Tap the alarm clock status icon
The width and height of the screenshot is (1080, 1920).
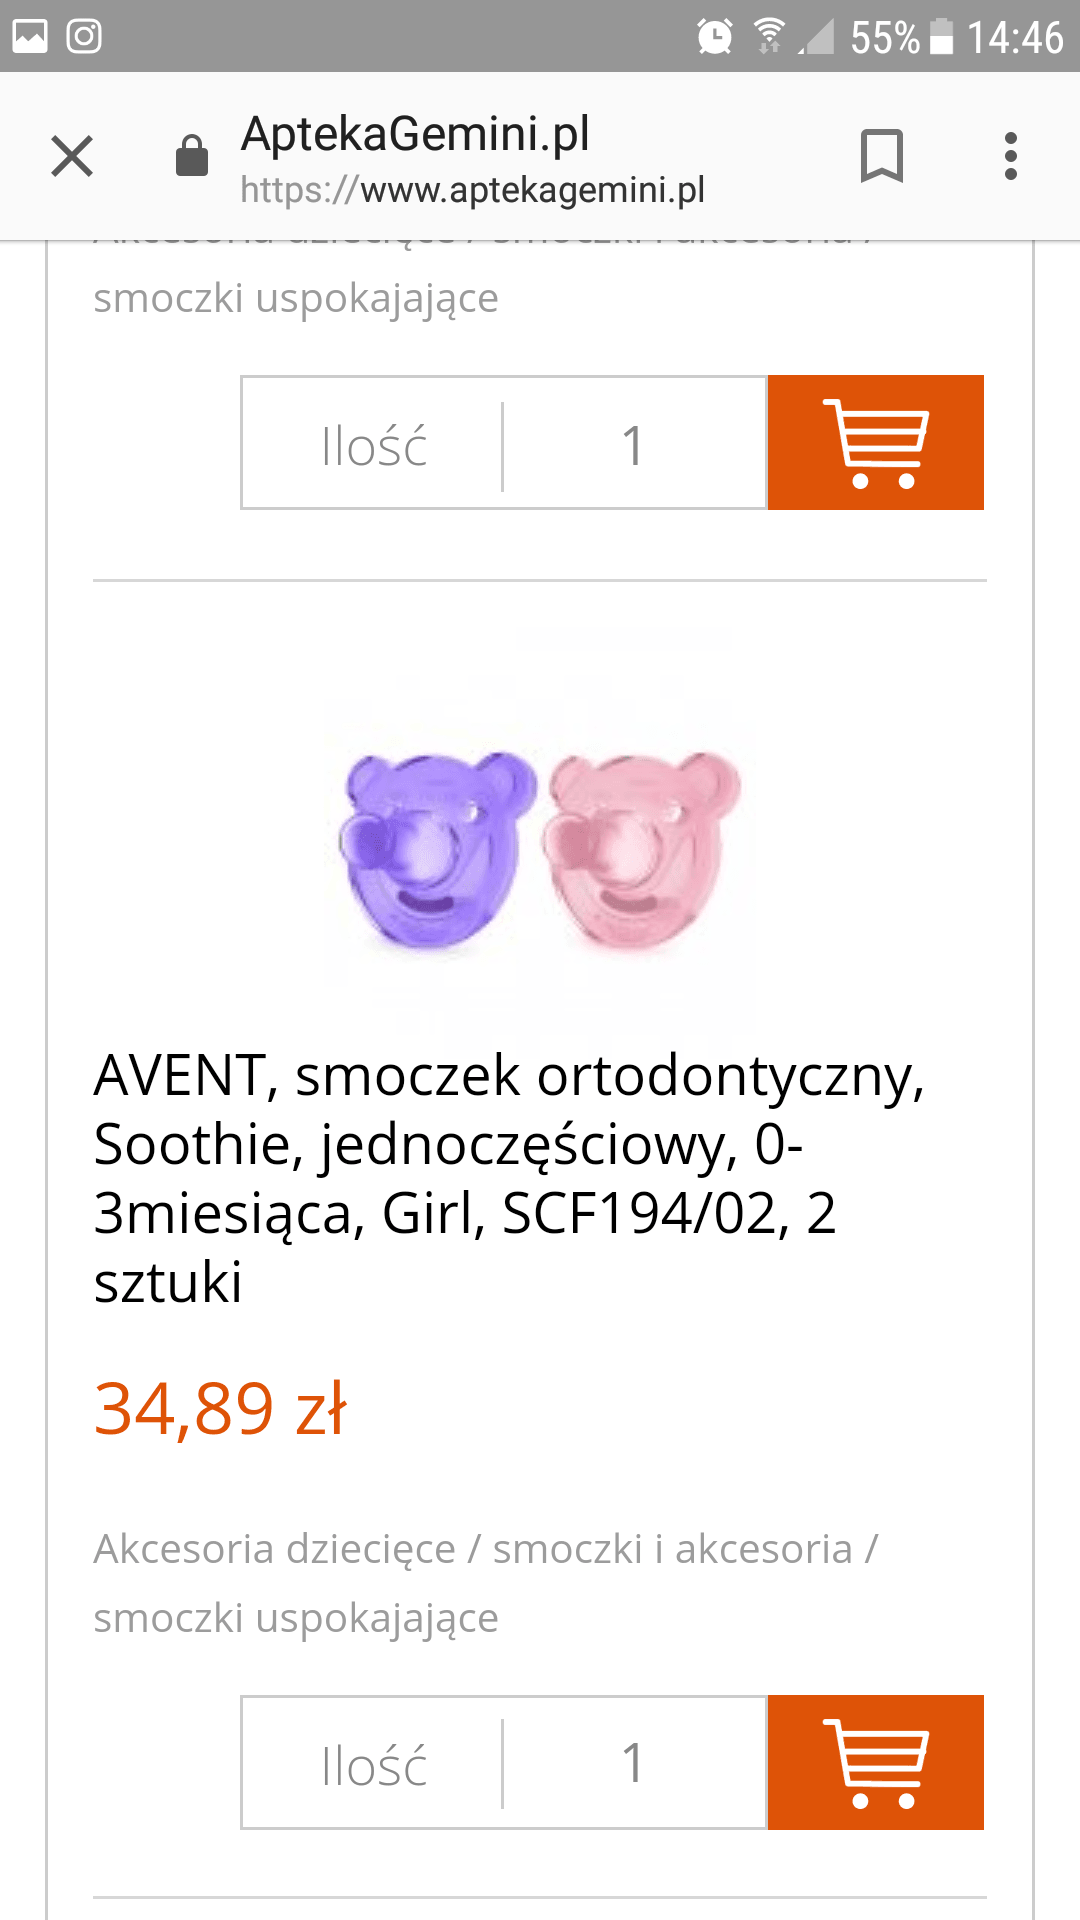(714, 37)
